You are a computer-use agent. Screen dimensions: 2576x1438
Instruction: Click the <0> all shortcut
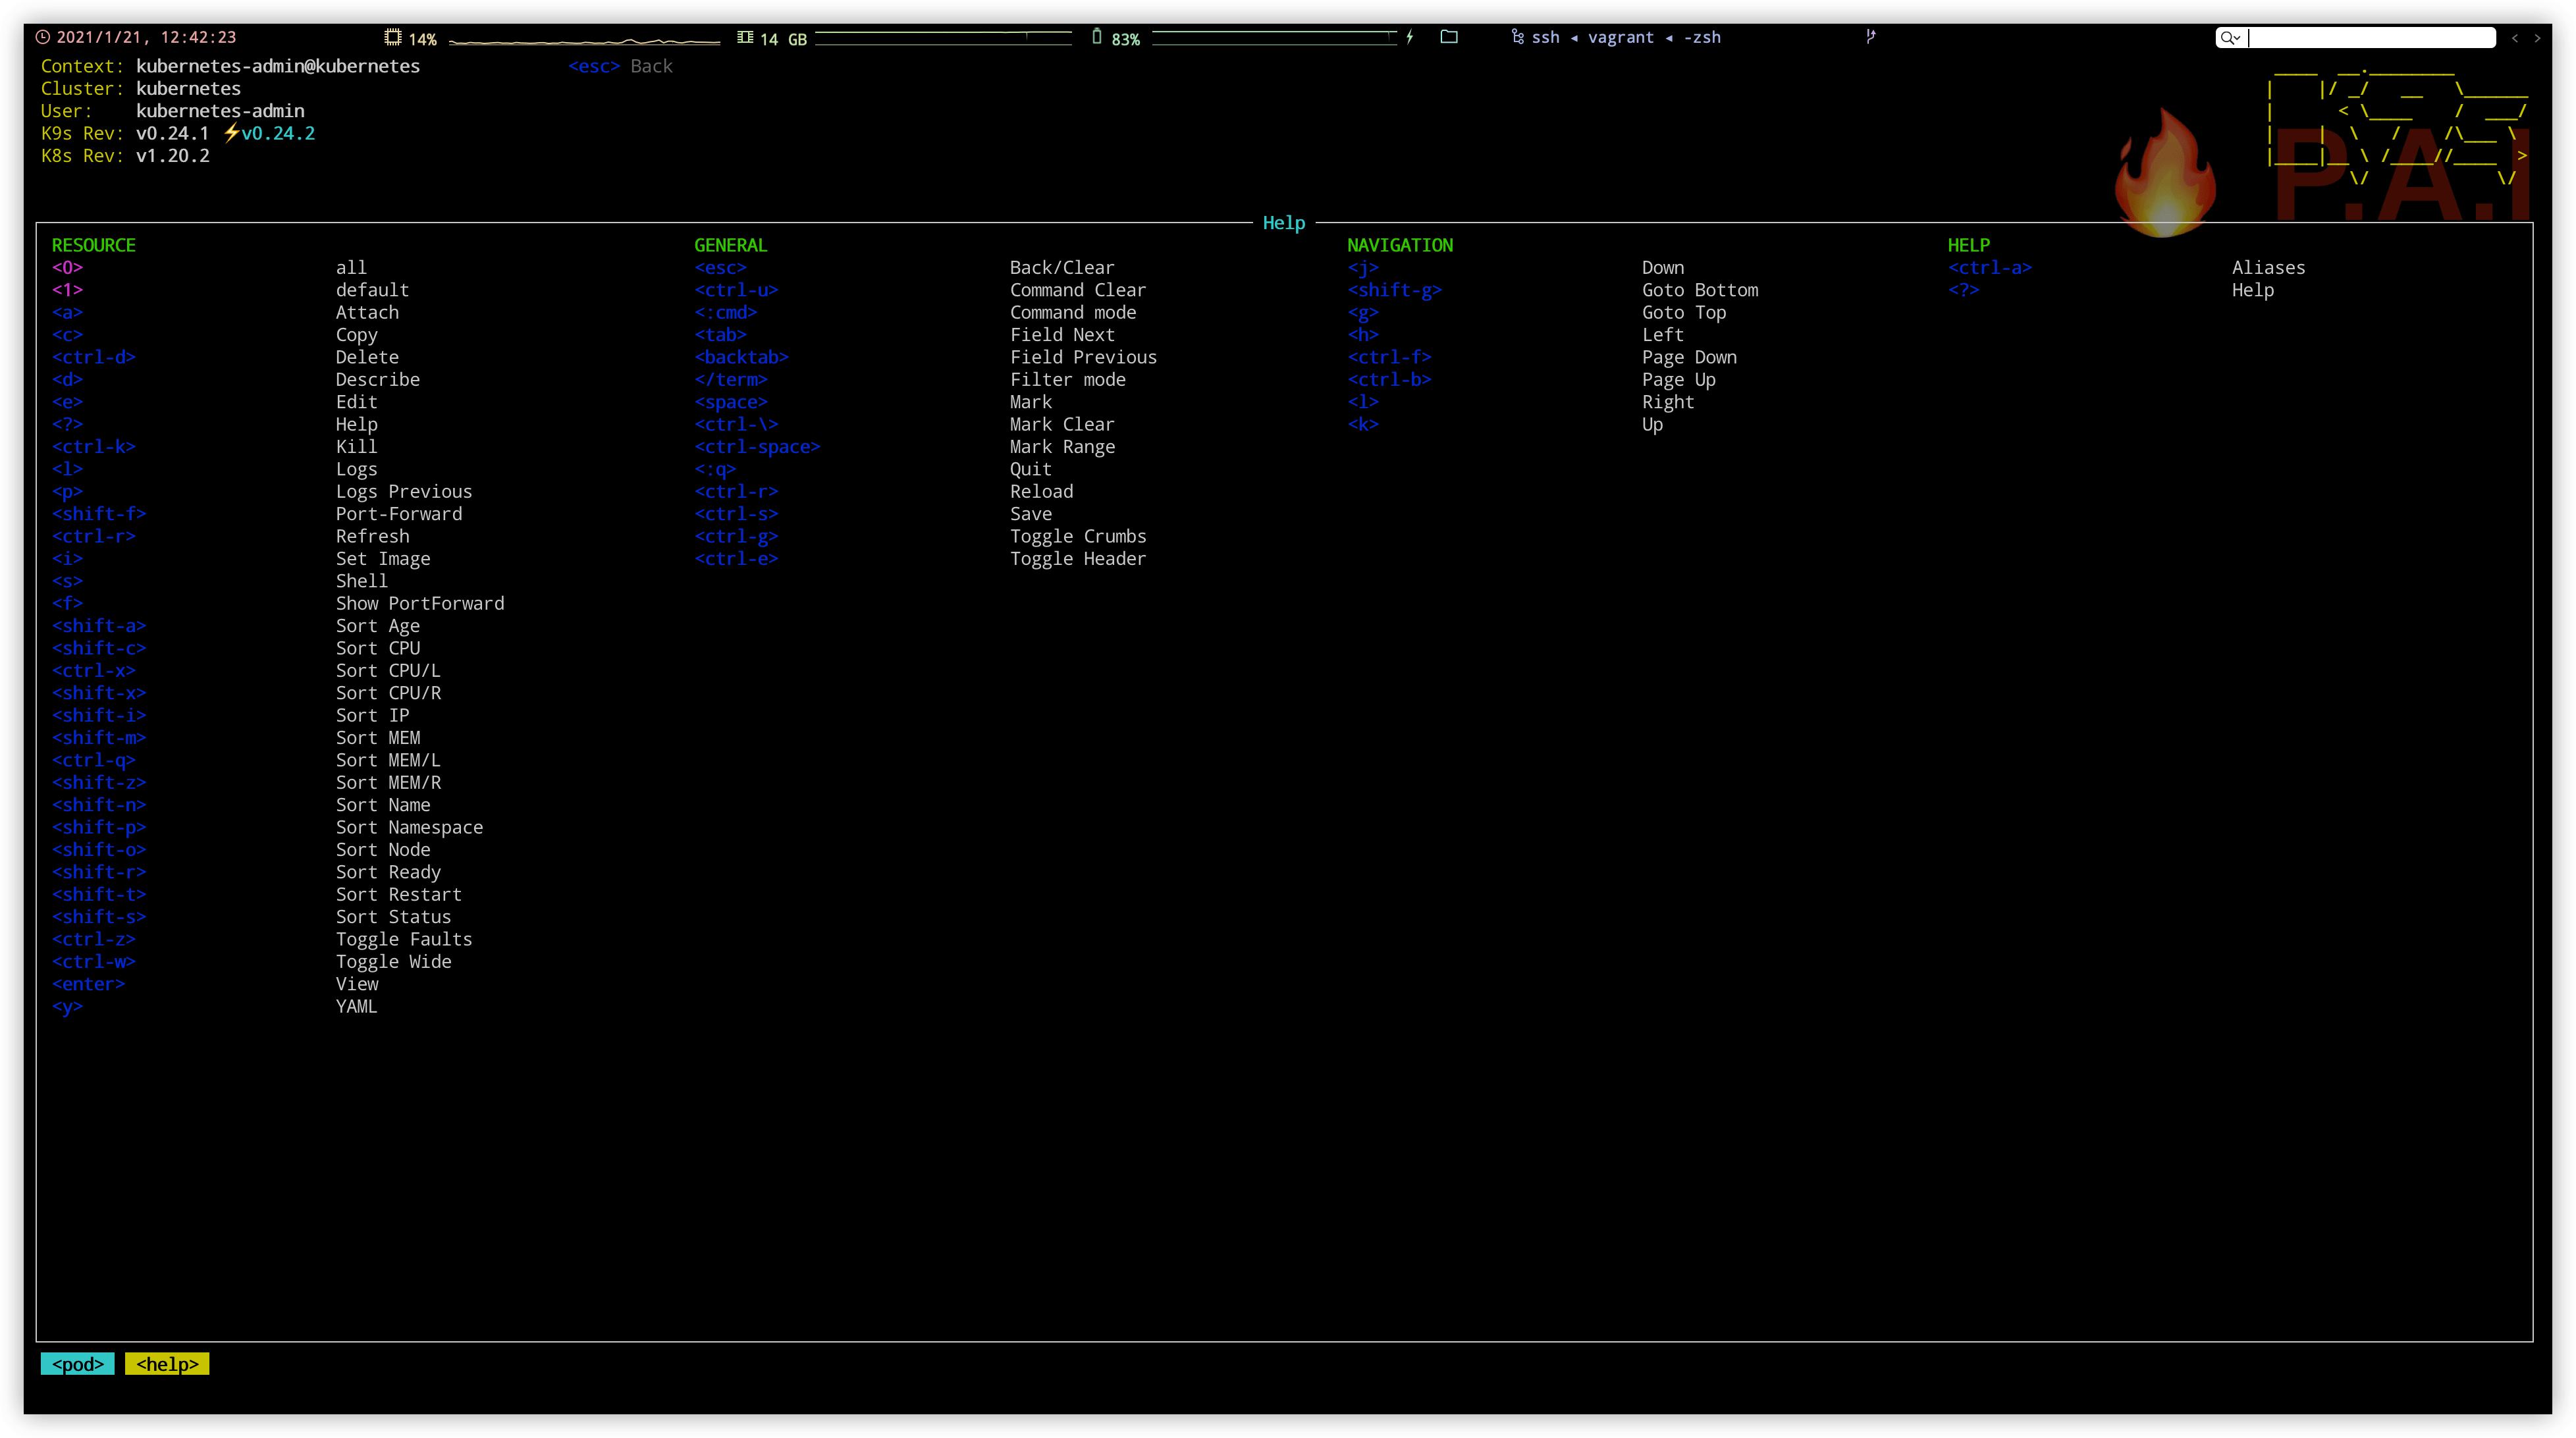(x=67, y=267)
